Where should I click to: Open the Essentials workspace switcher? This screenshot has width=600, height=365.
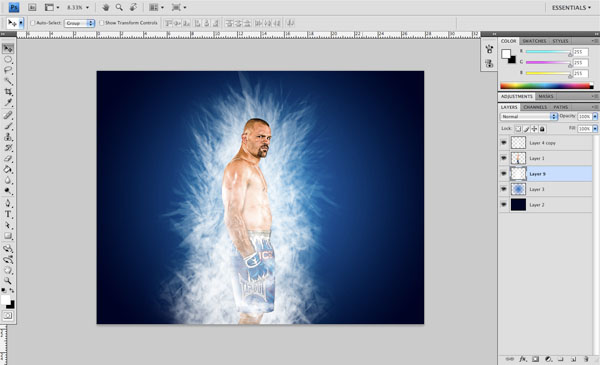(571, 8)
